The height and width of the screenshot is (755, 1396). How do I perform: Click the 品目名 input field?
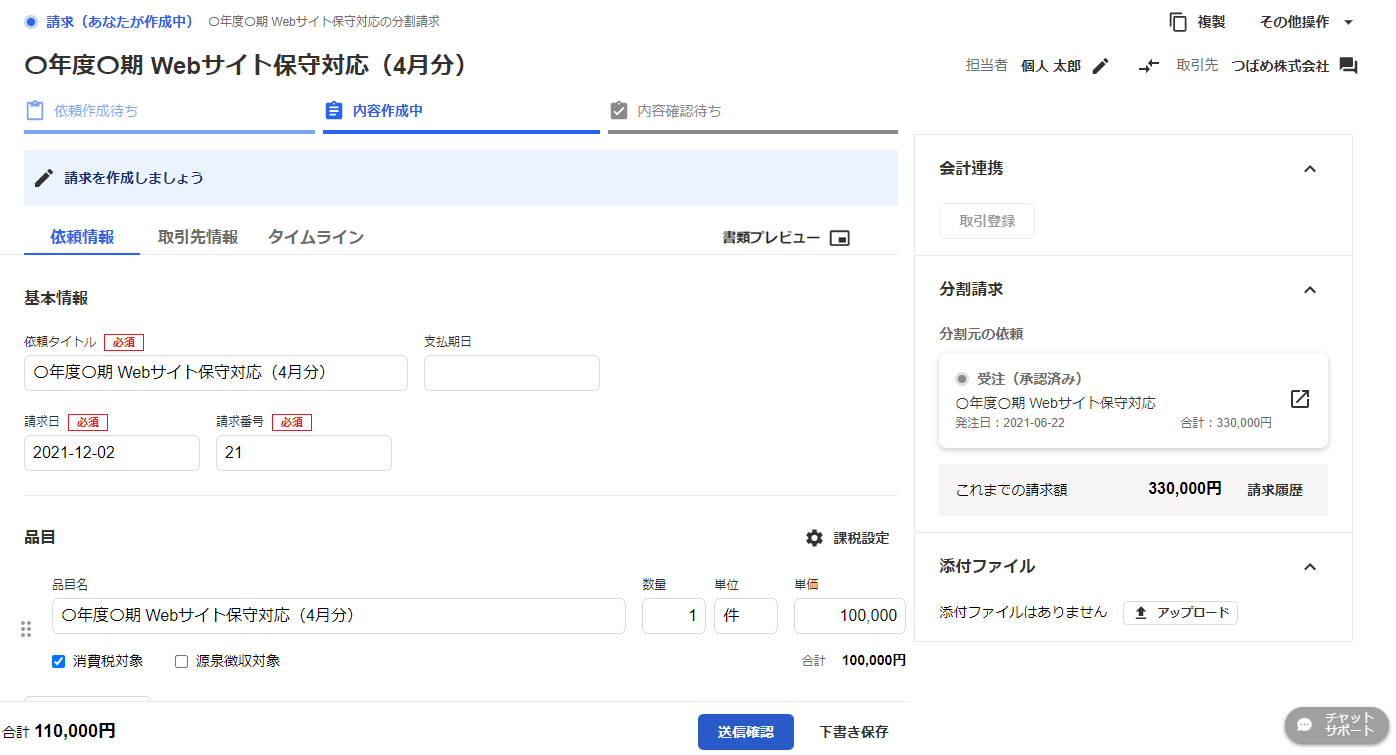[339, 616]
